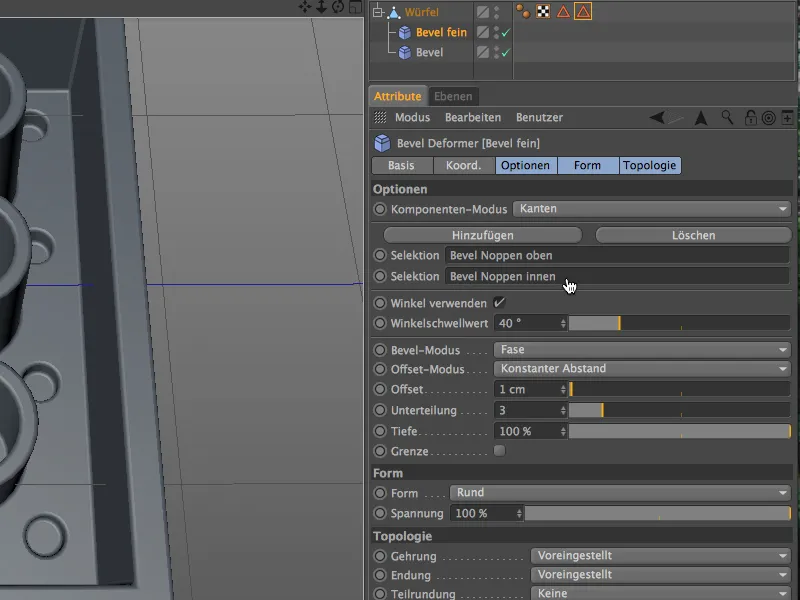Select the Koord. tab
The height and width of the screenshot is (600, 800).
464,165
